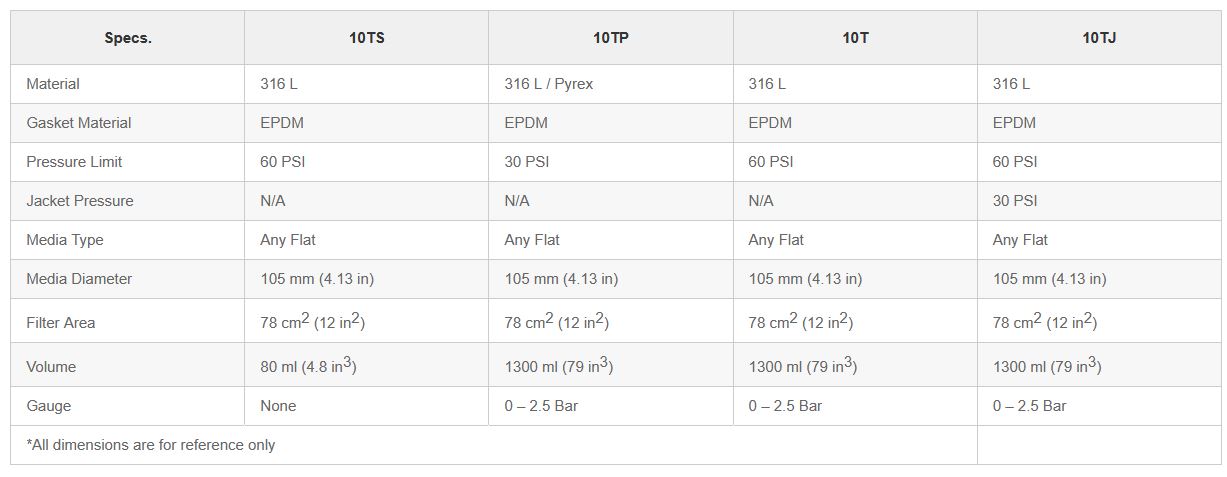The image size is (1227, 477).
Task: Click the Jacket Pressure row label
Action: pos(79,201)
